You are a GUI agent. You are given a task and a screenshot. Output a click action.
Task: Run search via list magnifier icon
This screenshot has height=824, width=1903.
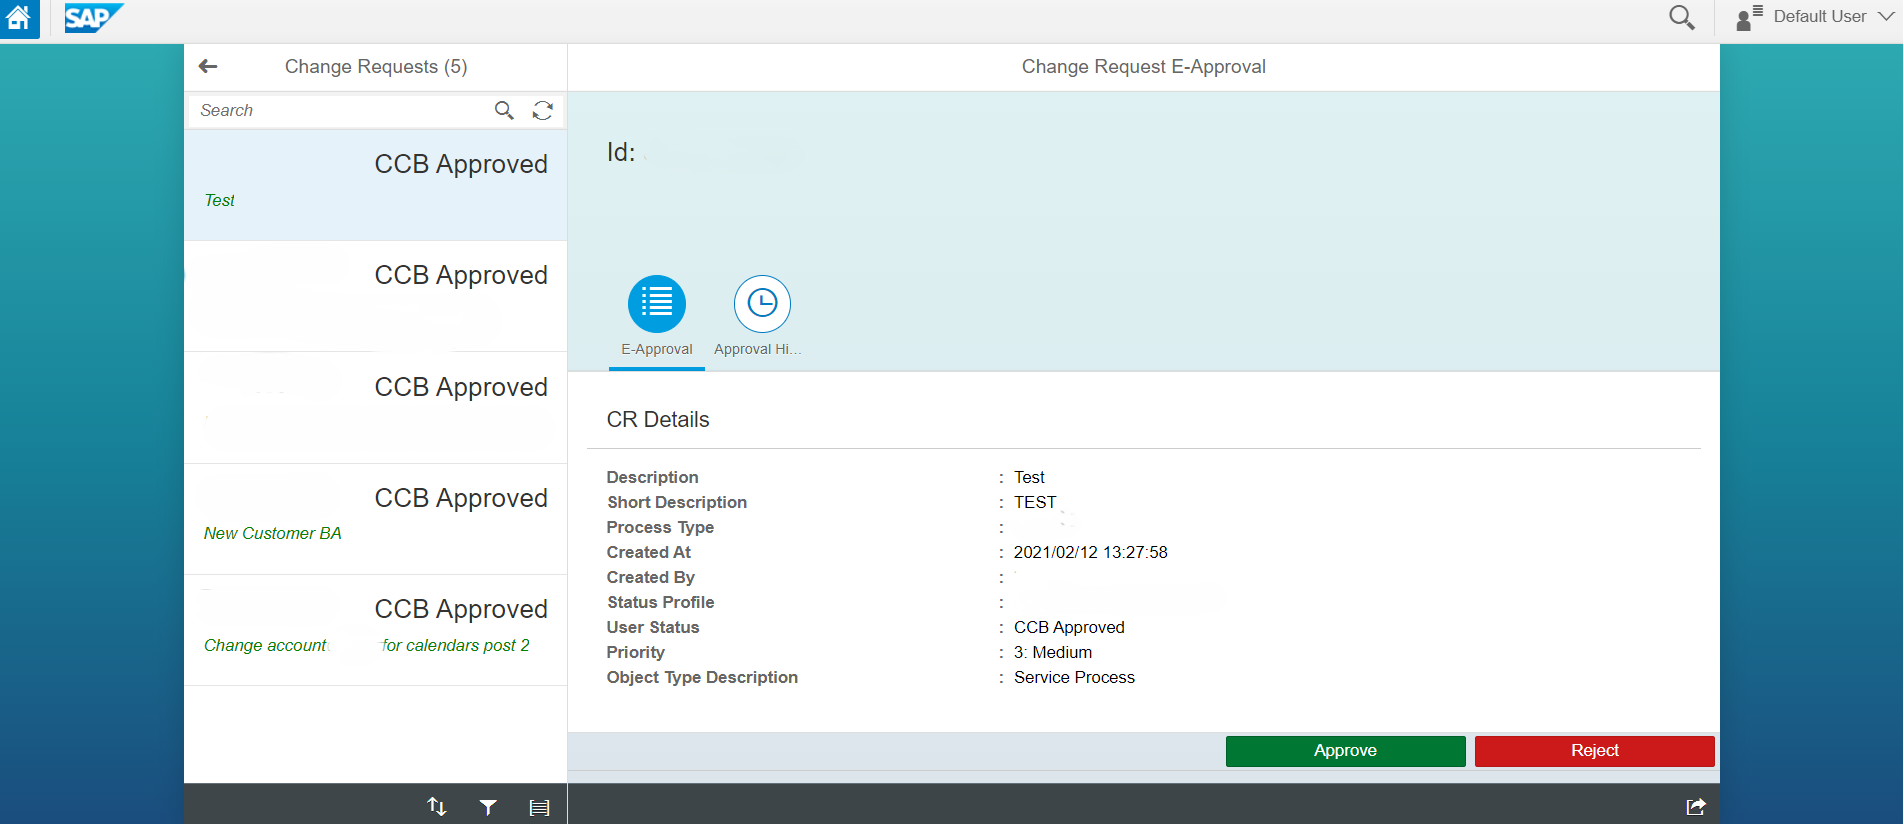504,110
